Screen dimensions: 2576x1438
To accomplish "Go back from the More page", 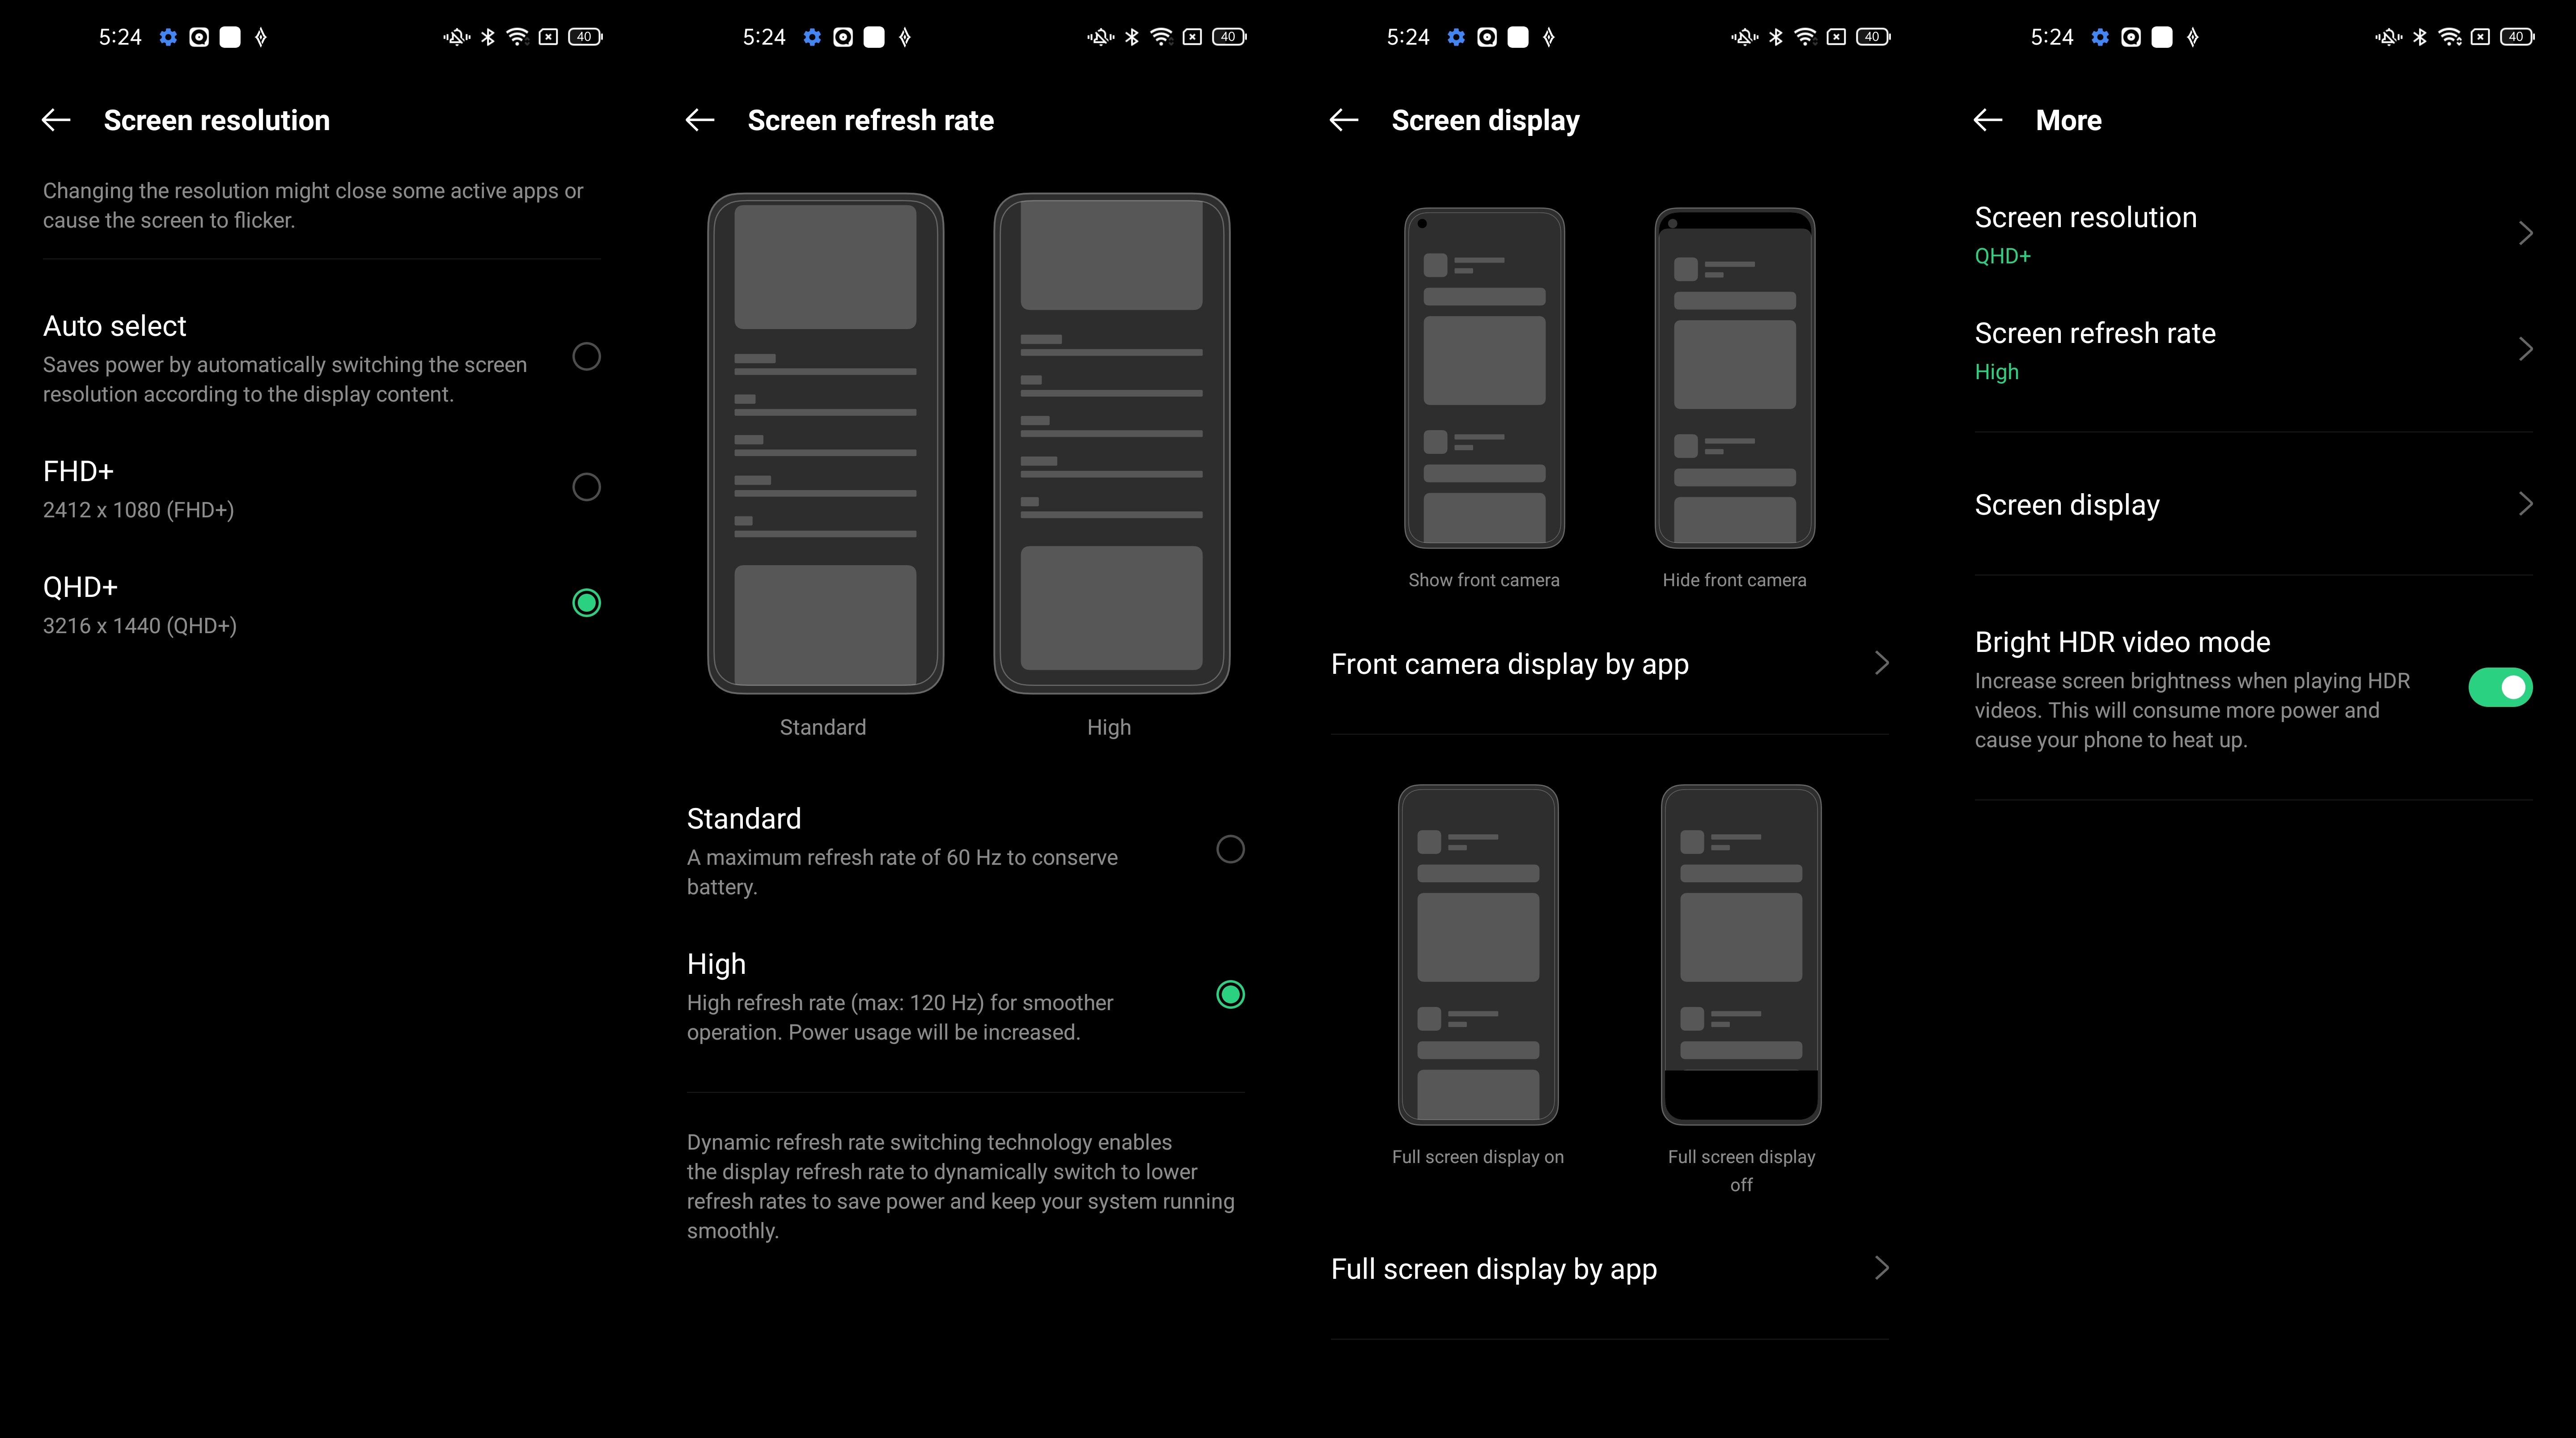I will click(x=1988, y=120).
